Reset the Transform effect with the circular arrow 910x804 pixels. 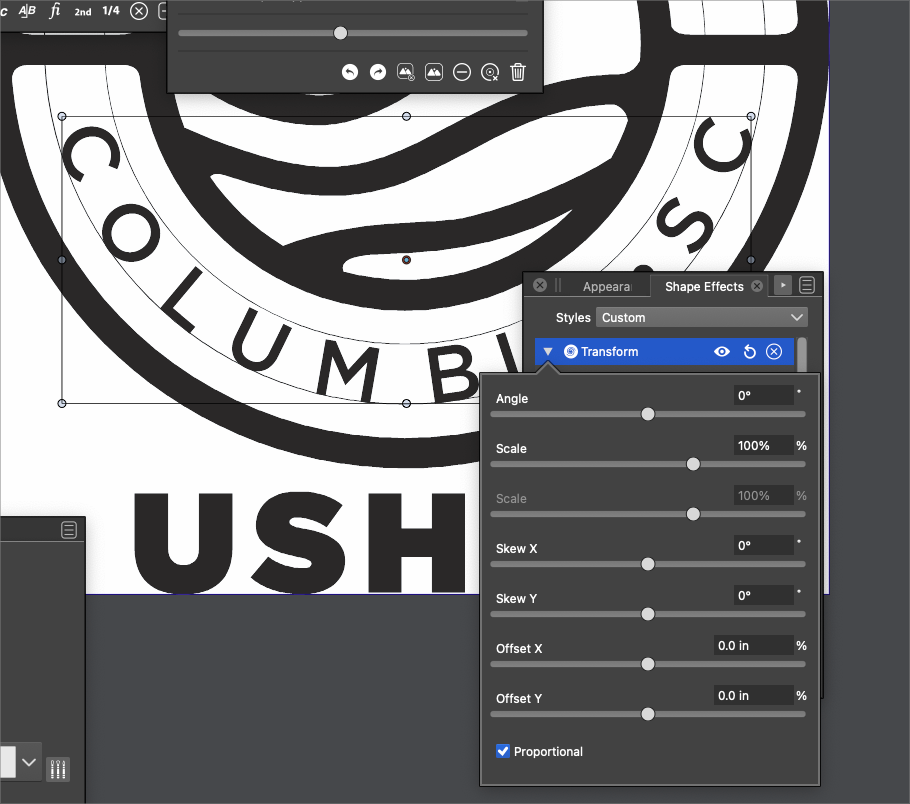point(749,352)
